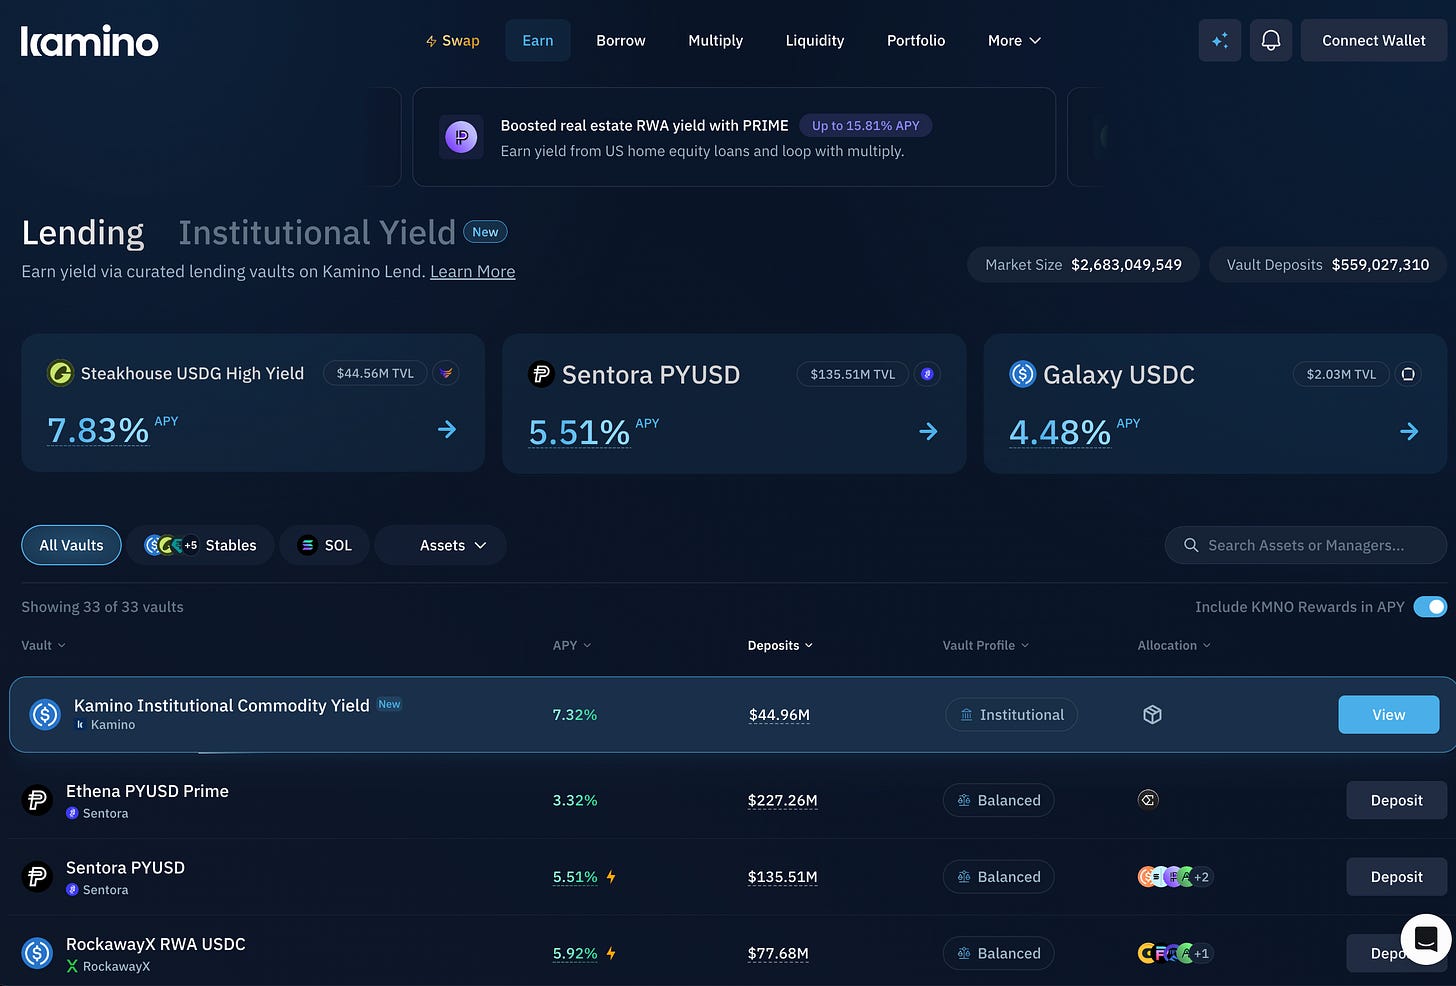Open the Portfolio page
This screenshot has width=1456, height=986.
pyautogui.click(x=916, y=41)
